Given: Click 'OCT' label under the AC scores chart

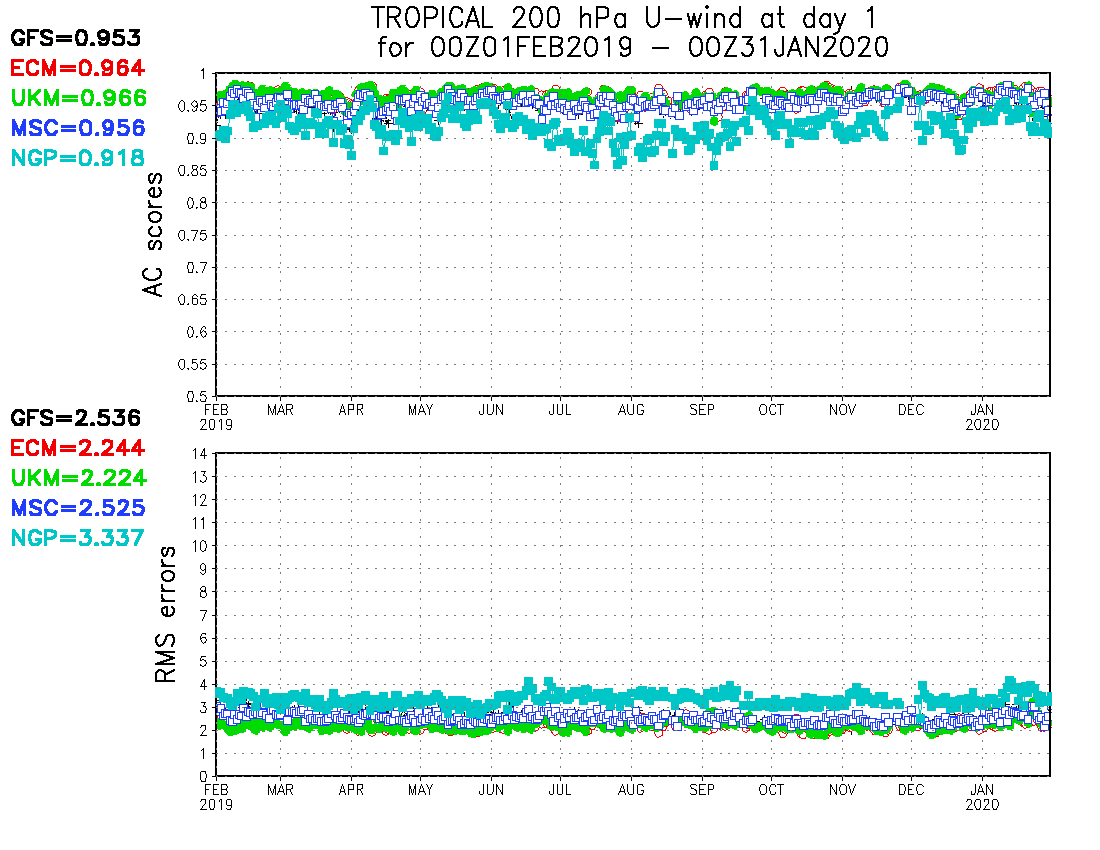Looking at the screenshot, I should tap(771, 410).
